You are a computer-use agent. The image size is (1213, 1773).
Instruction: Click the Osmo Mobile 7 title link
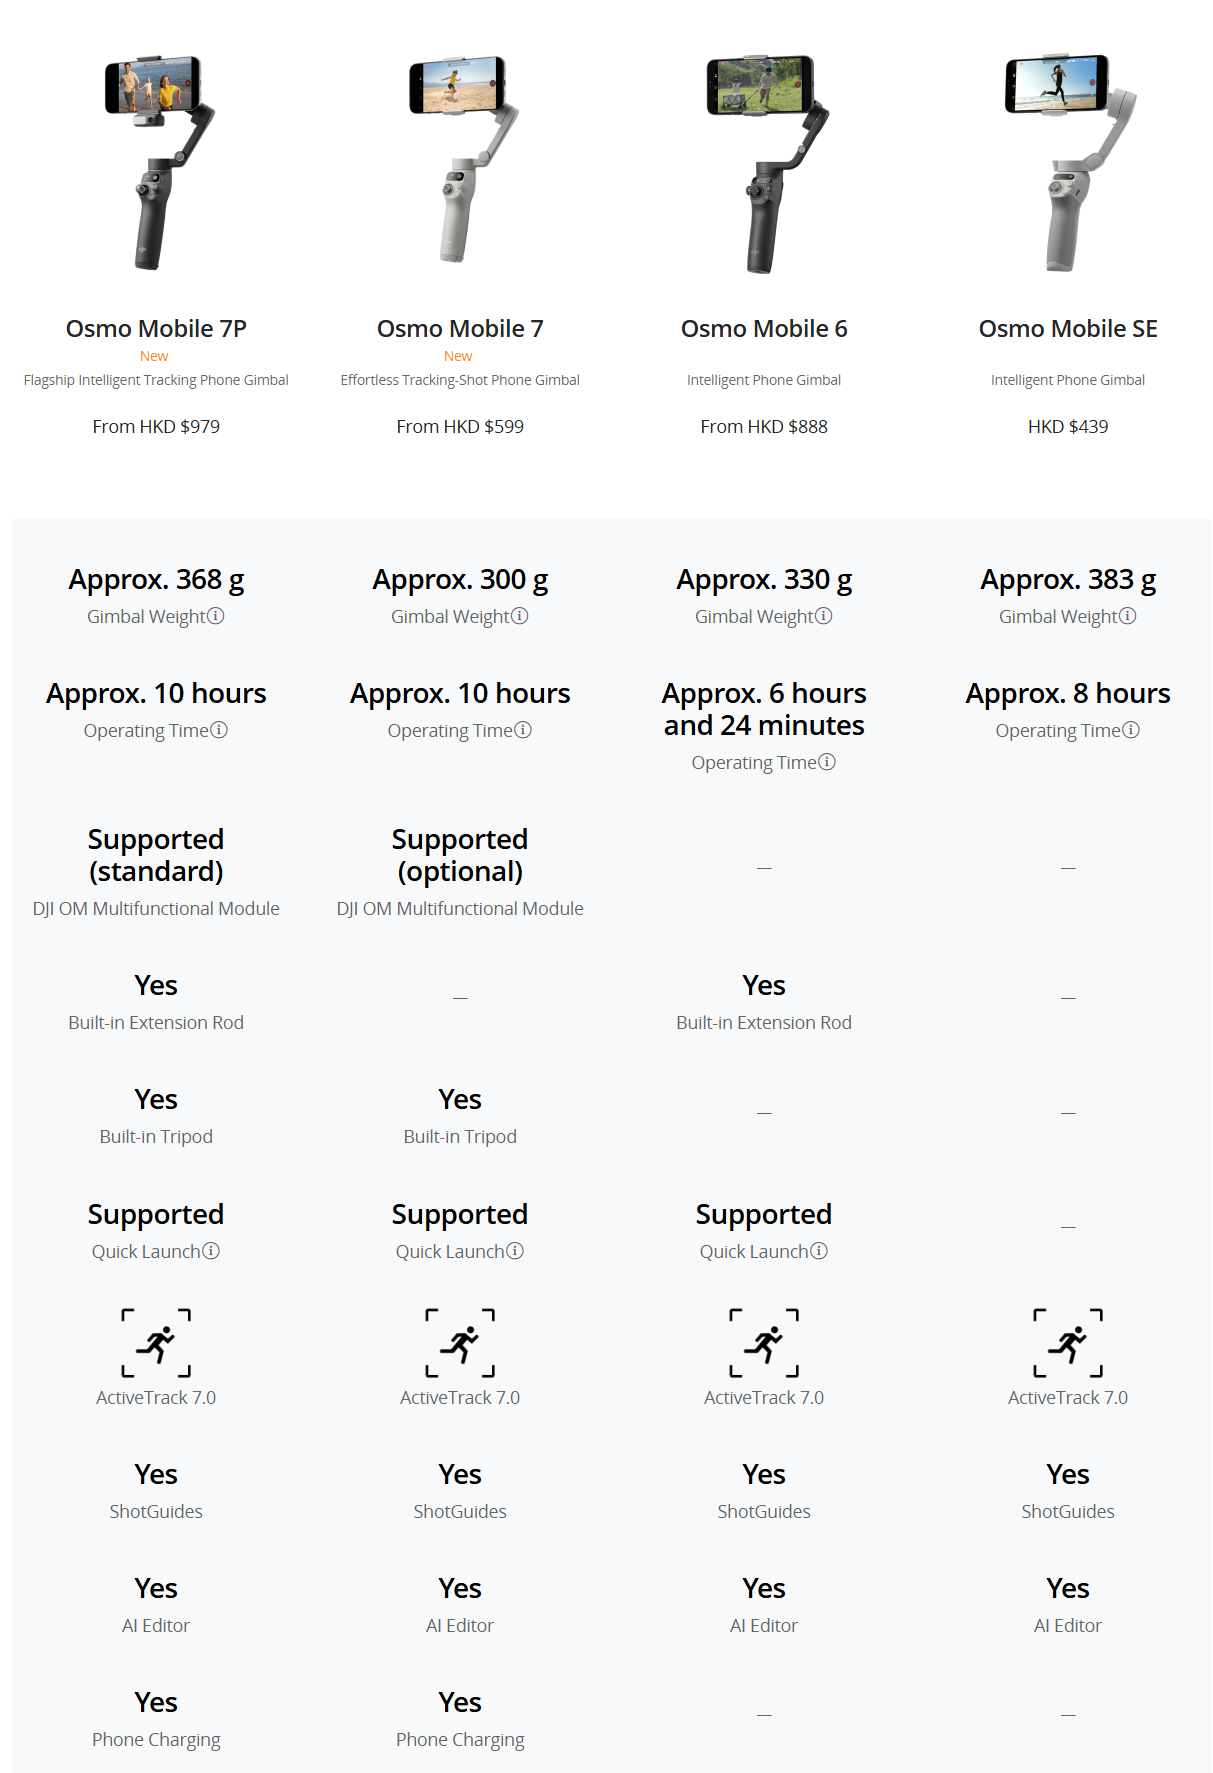pyautogui.click(x=460, y=329)
